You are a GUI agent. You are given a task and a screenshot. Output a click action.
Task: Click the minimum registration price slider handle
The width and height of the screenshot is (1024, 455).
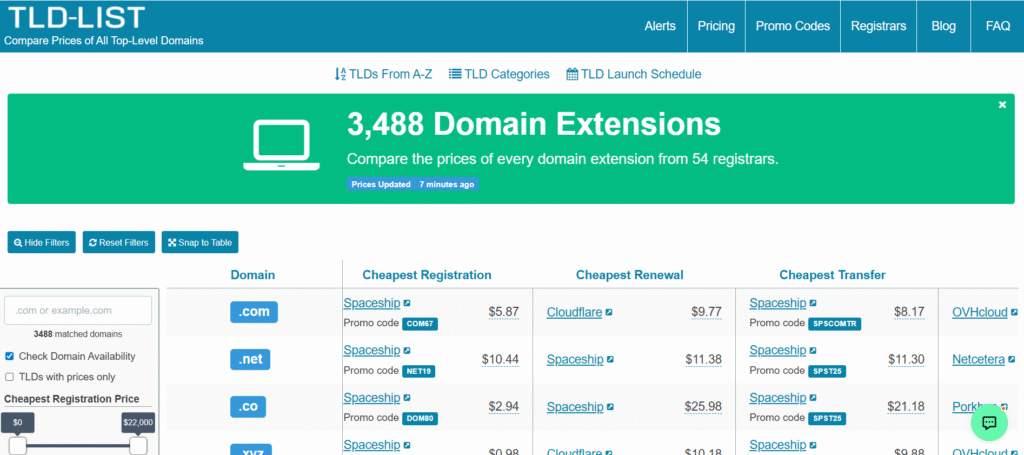coord(18,446)
